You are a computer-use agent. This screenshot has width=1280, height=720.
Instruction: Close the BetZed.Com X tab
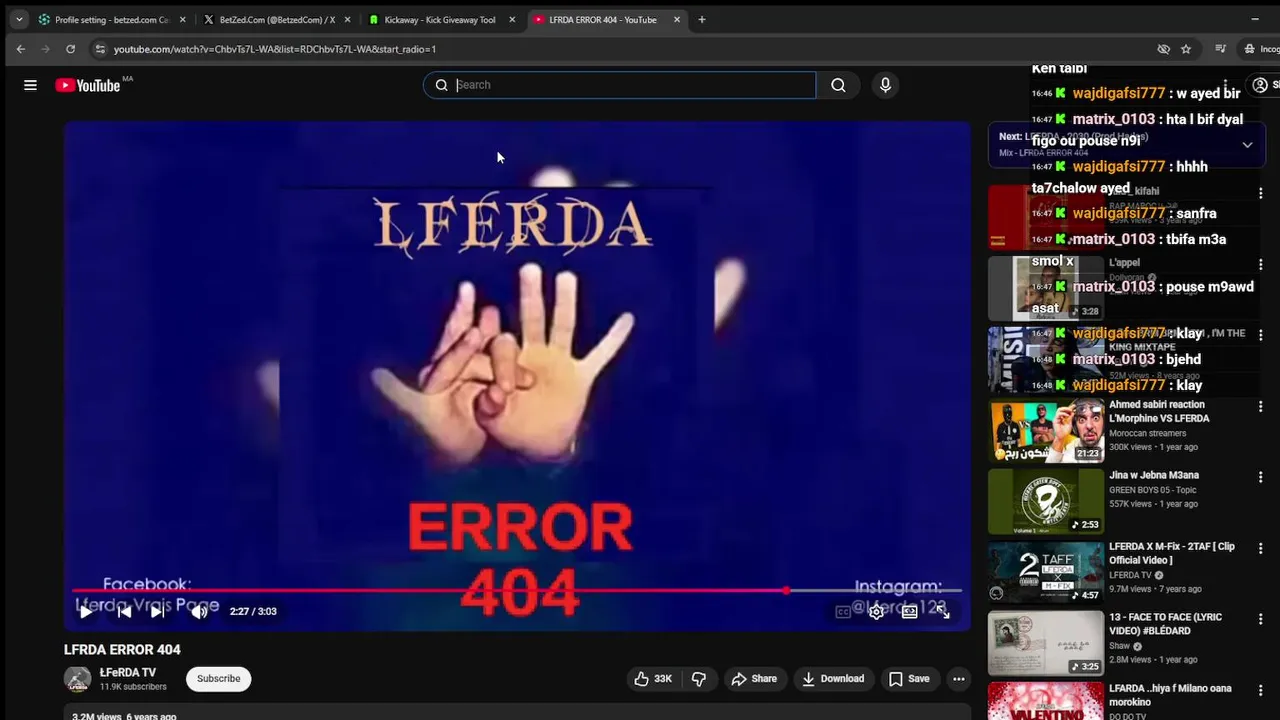347,19
